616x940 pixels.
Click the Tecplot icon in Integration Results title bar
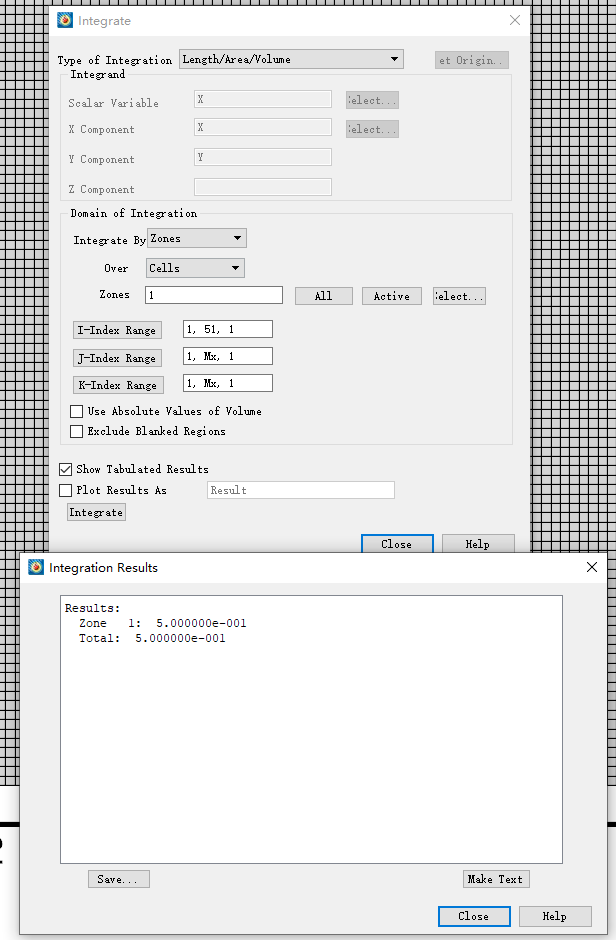pyautogui.click(x=36, y=567)
